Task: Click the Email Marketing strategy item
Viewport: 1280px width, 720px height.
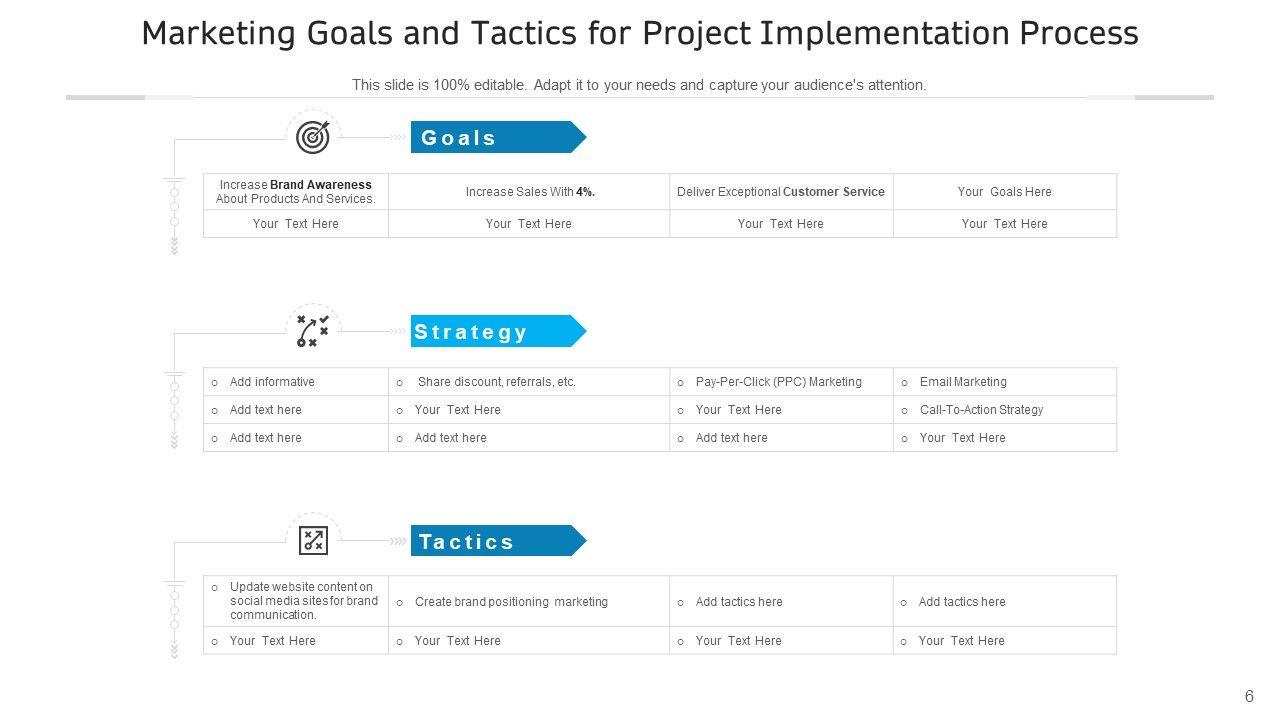Action: click(x=963, y=382)
